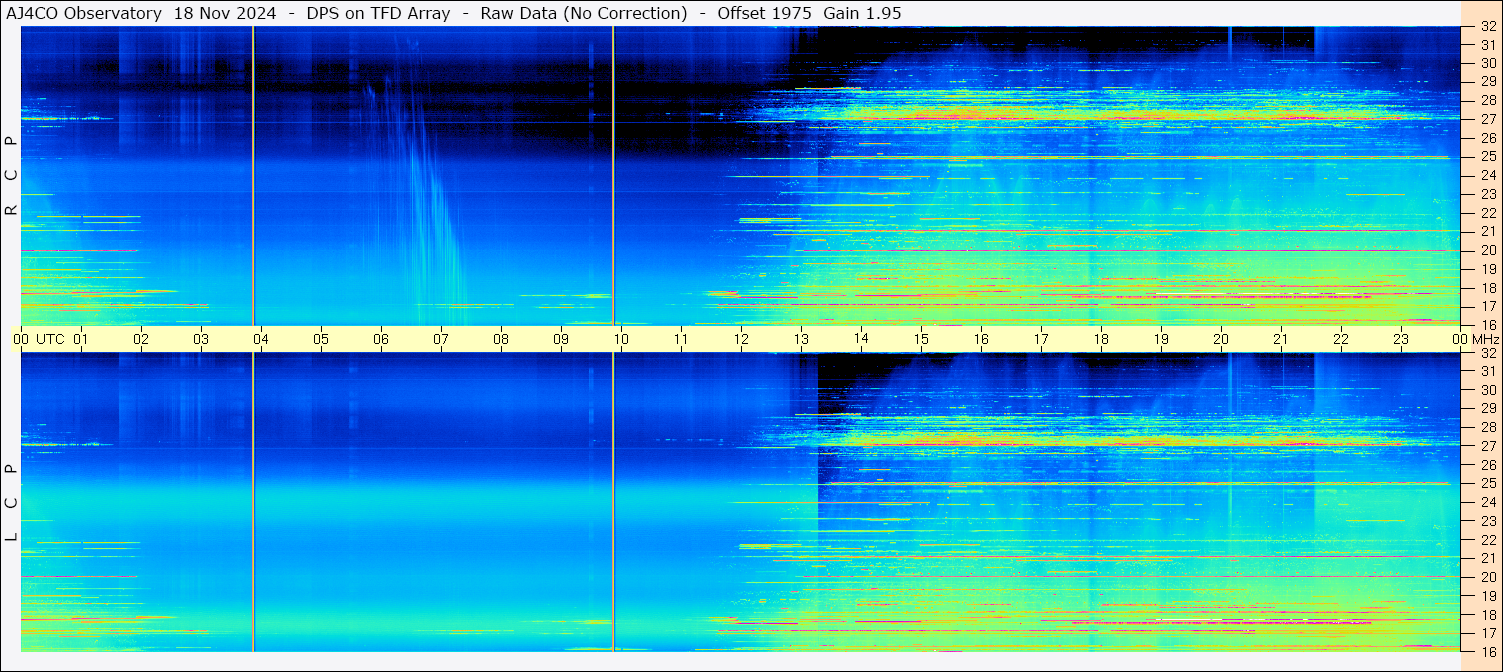This screenshot has height=672, width=1503.
Task: Select hour '21' on the time axis
Action: [1281, 339]
